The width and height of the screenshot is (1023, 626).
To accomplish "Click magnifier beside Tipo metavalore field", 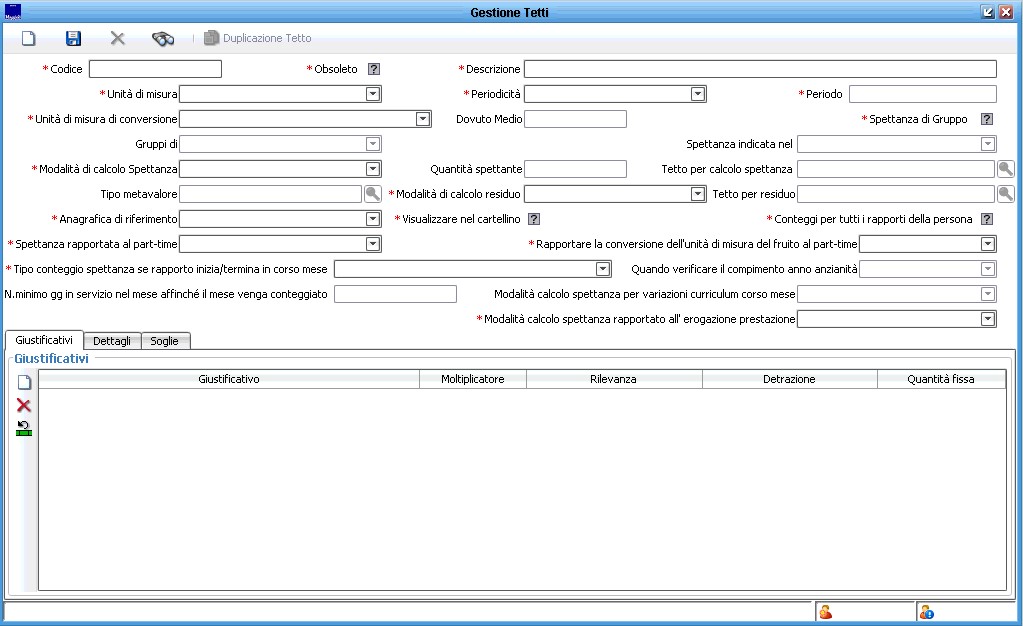I will coord(372,194).
